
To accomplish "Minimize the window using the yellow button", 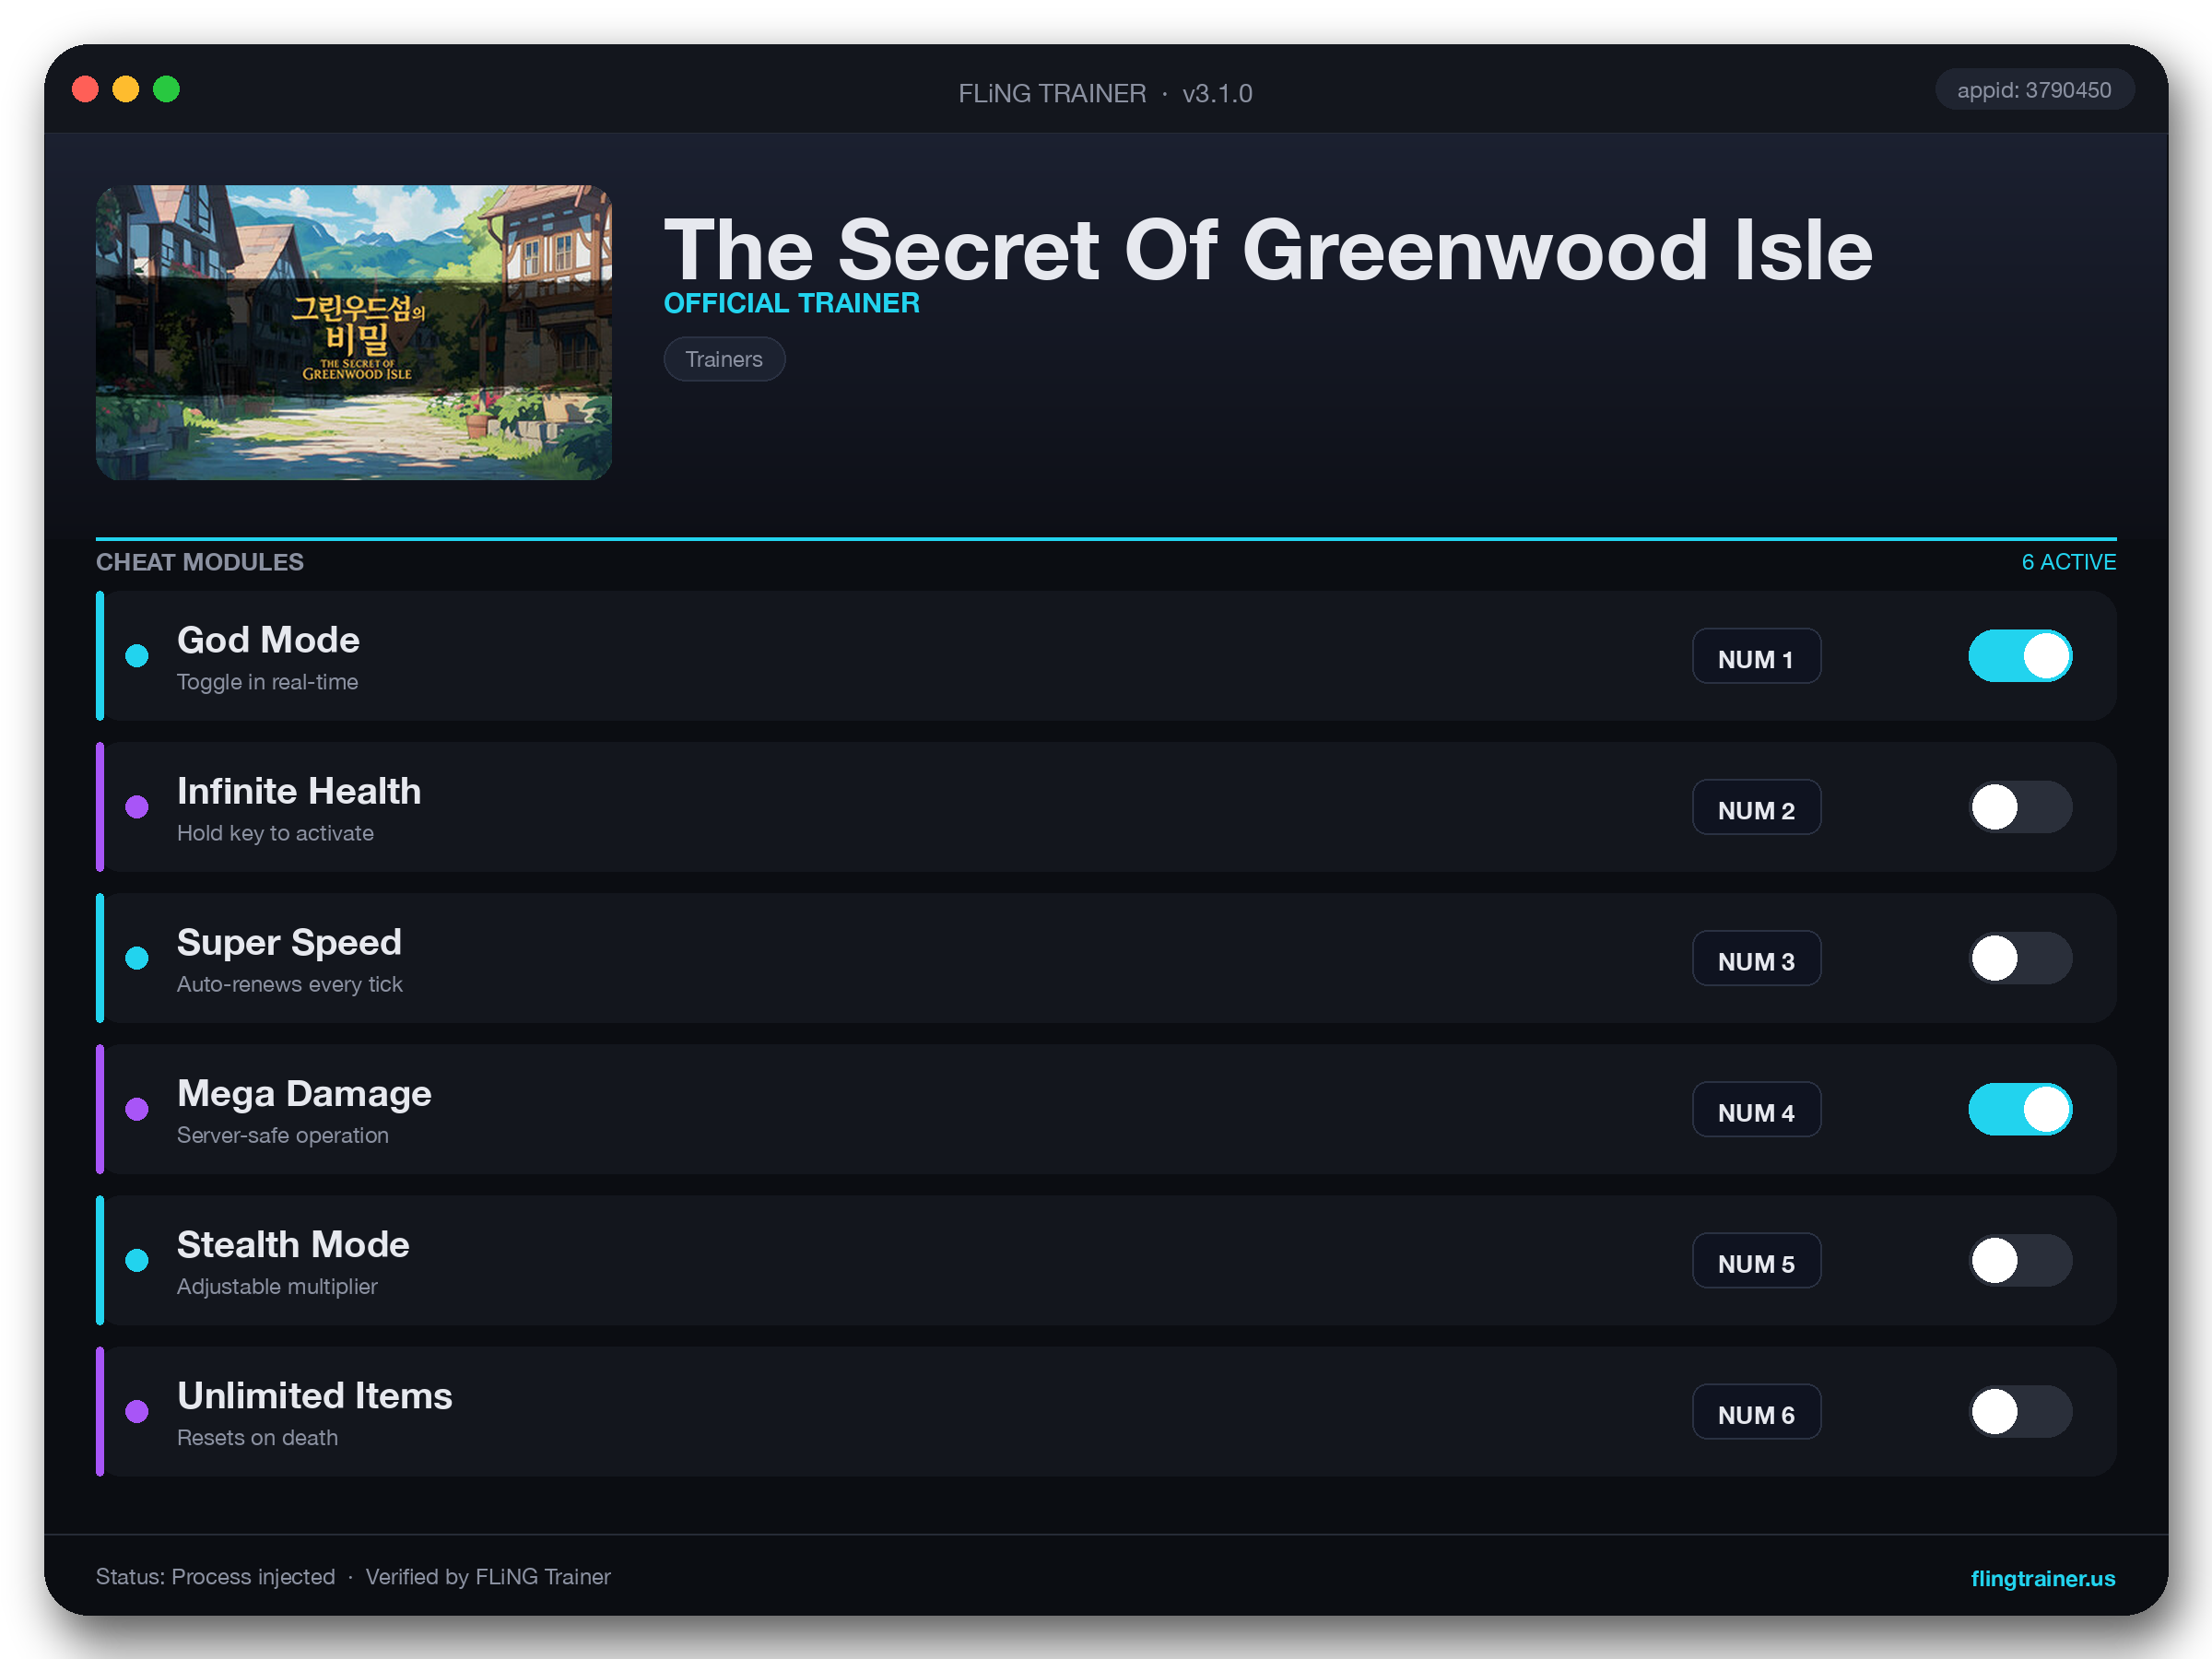I will [x=126, y=90].
